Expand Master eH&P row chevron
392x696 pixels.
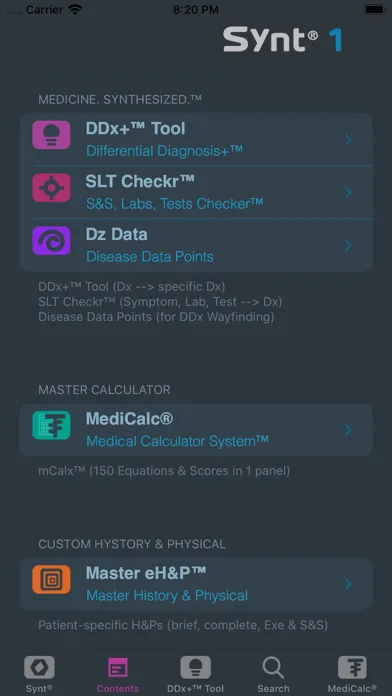click(348, 584)
